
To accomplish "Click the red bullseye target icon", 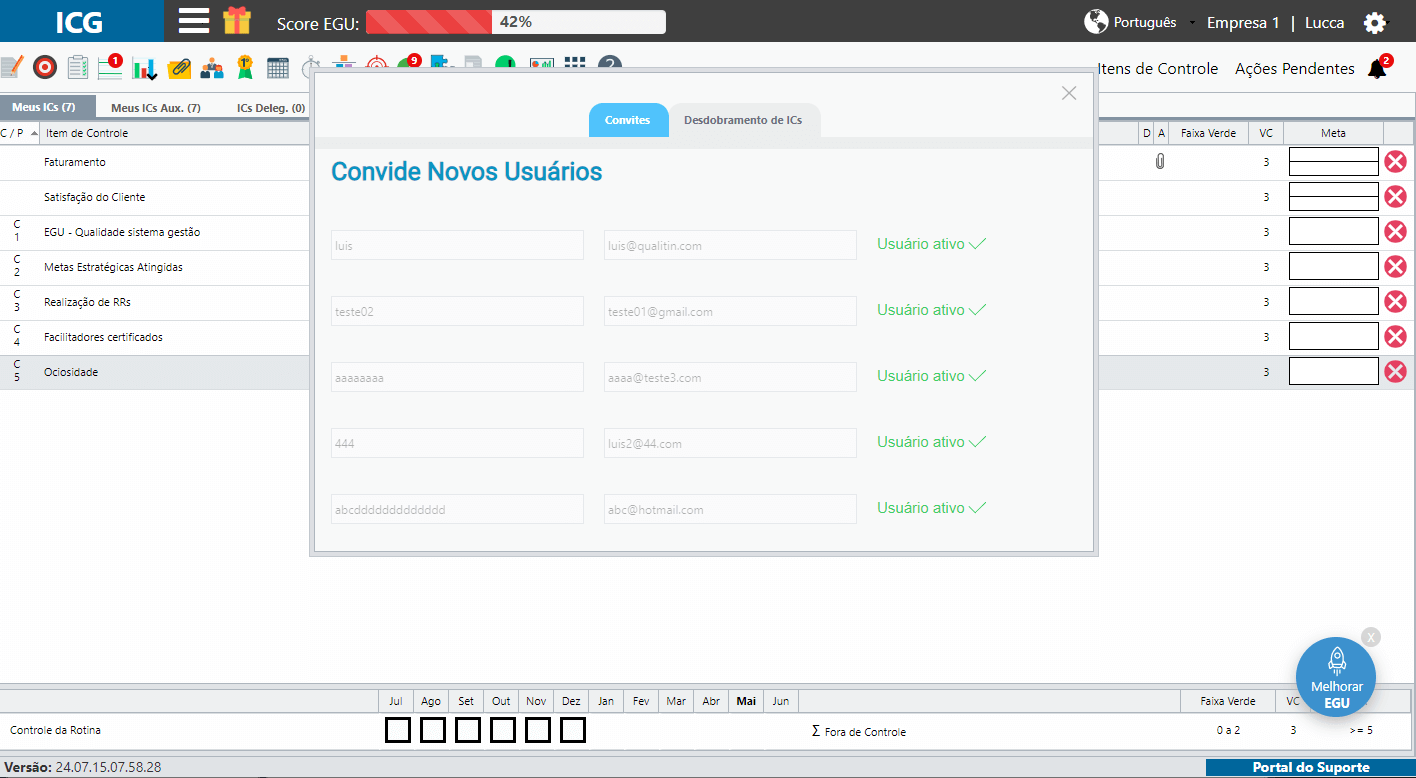I will tap(44, 67).
